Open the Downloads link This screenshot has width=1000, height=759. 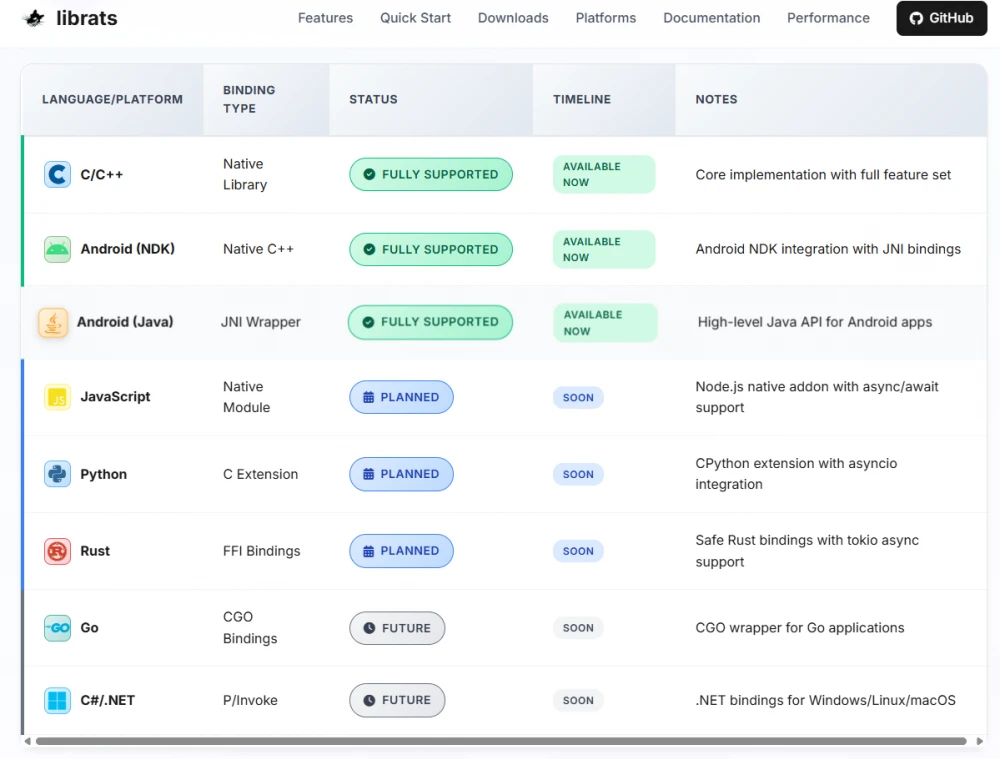pos(513,17)
